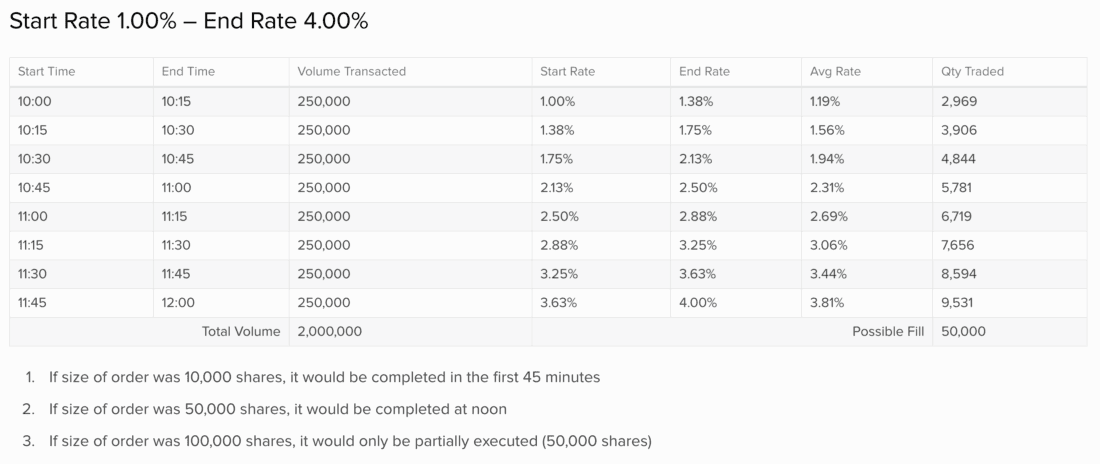Click the page heading Start Rate 1.00%
The width and height of the screenshot is (1100, 464).
(x=188, y=21)
